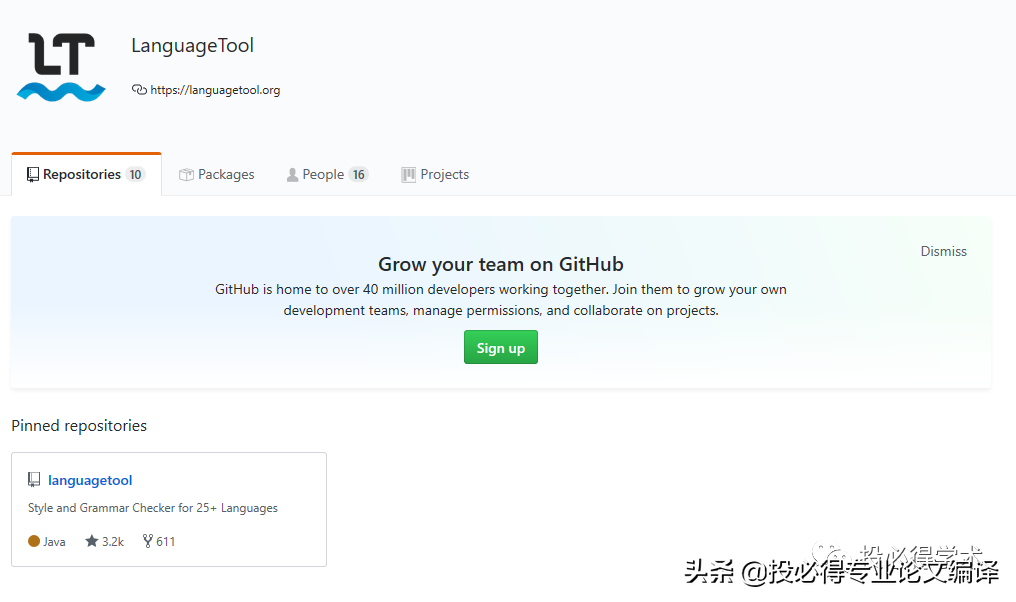
Task: Click the Repositories count badge showing 10
Action: (x=135, y=174)
